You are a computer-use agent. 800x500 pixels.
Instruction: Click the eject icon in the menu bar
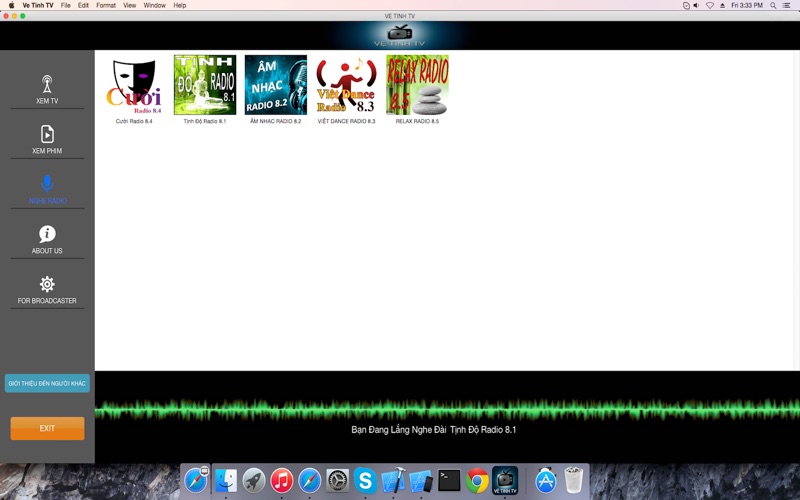(x=722, y=5)
